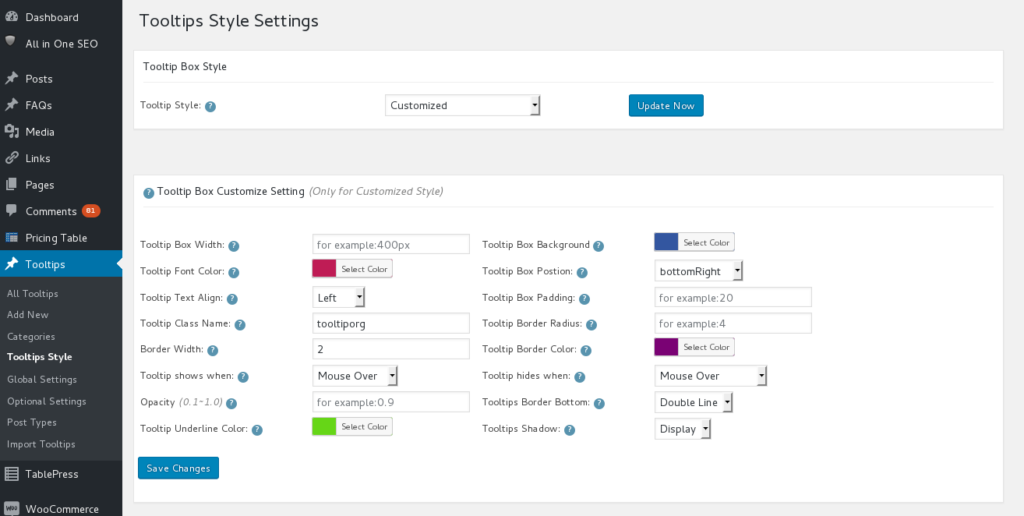Click help icon before Tooltip Box Customize Setting
1024x516 pixels.
[149, 192]
